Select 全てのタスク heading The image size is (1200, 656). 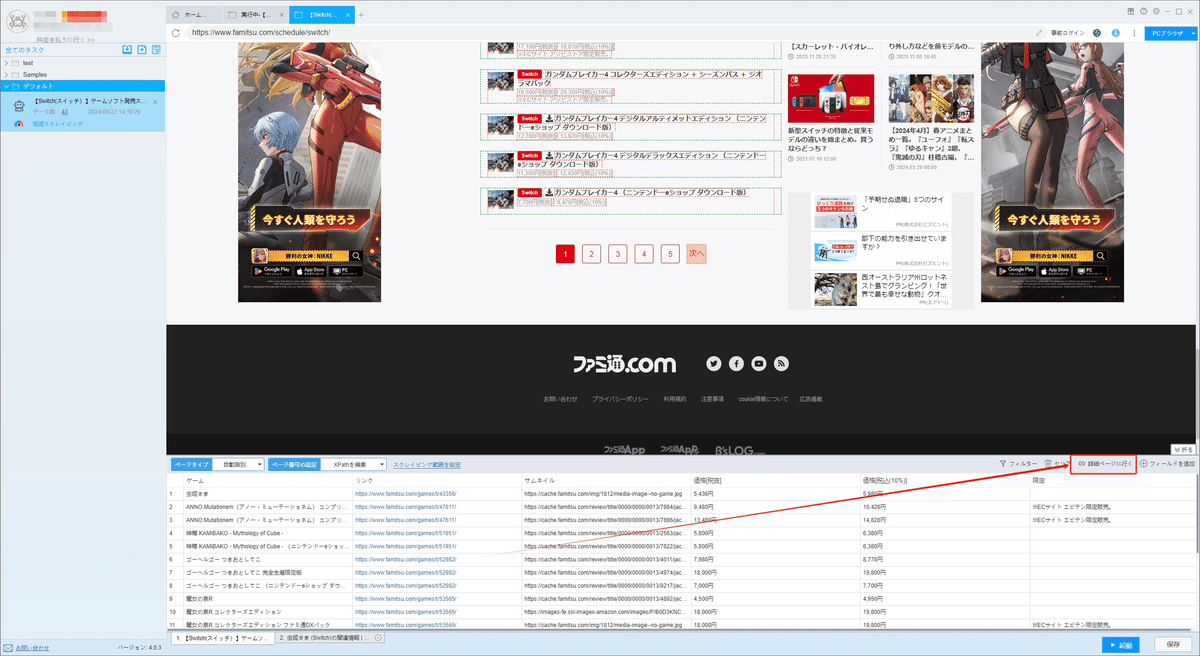tap(24, 50)
